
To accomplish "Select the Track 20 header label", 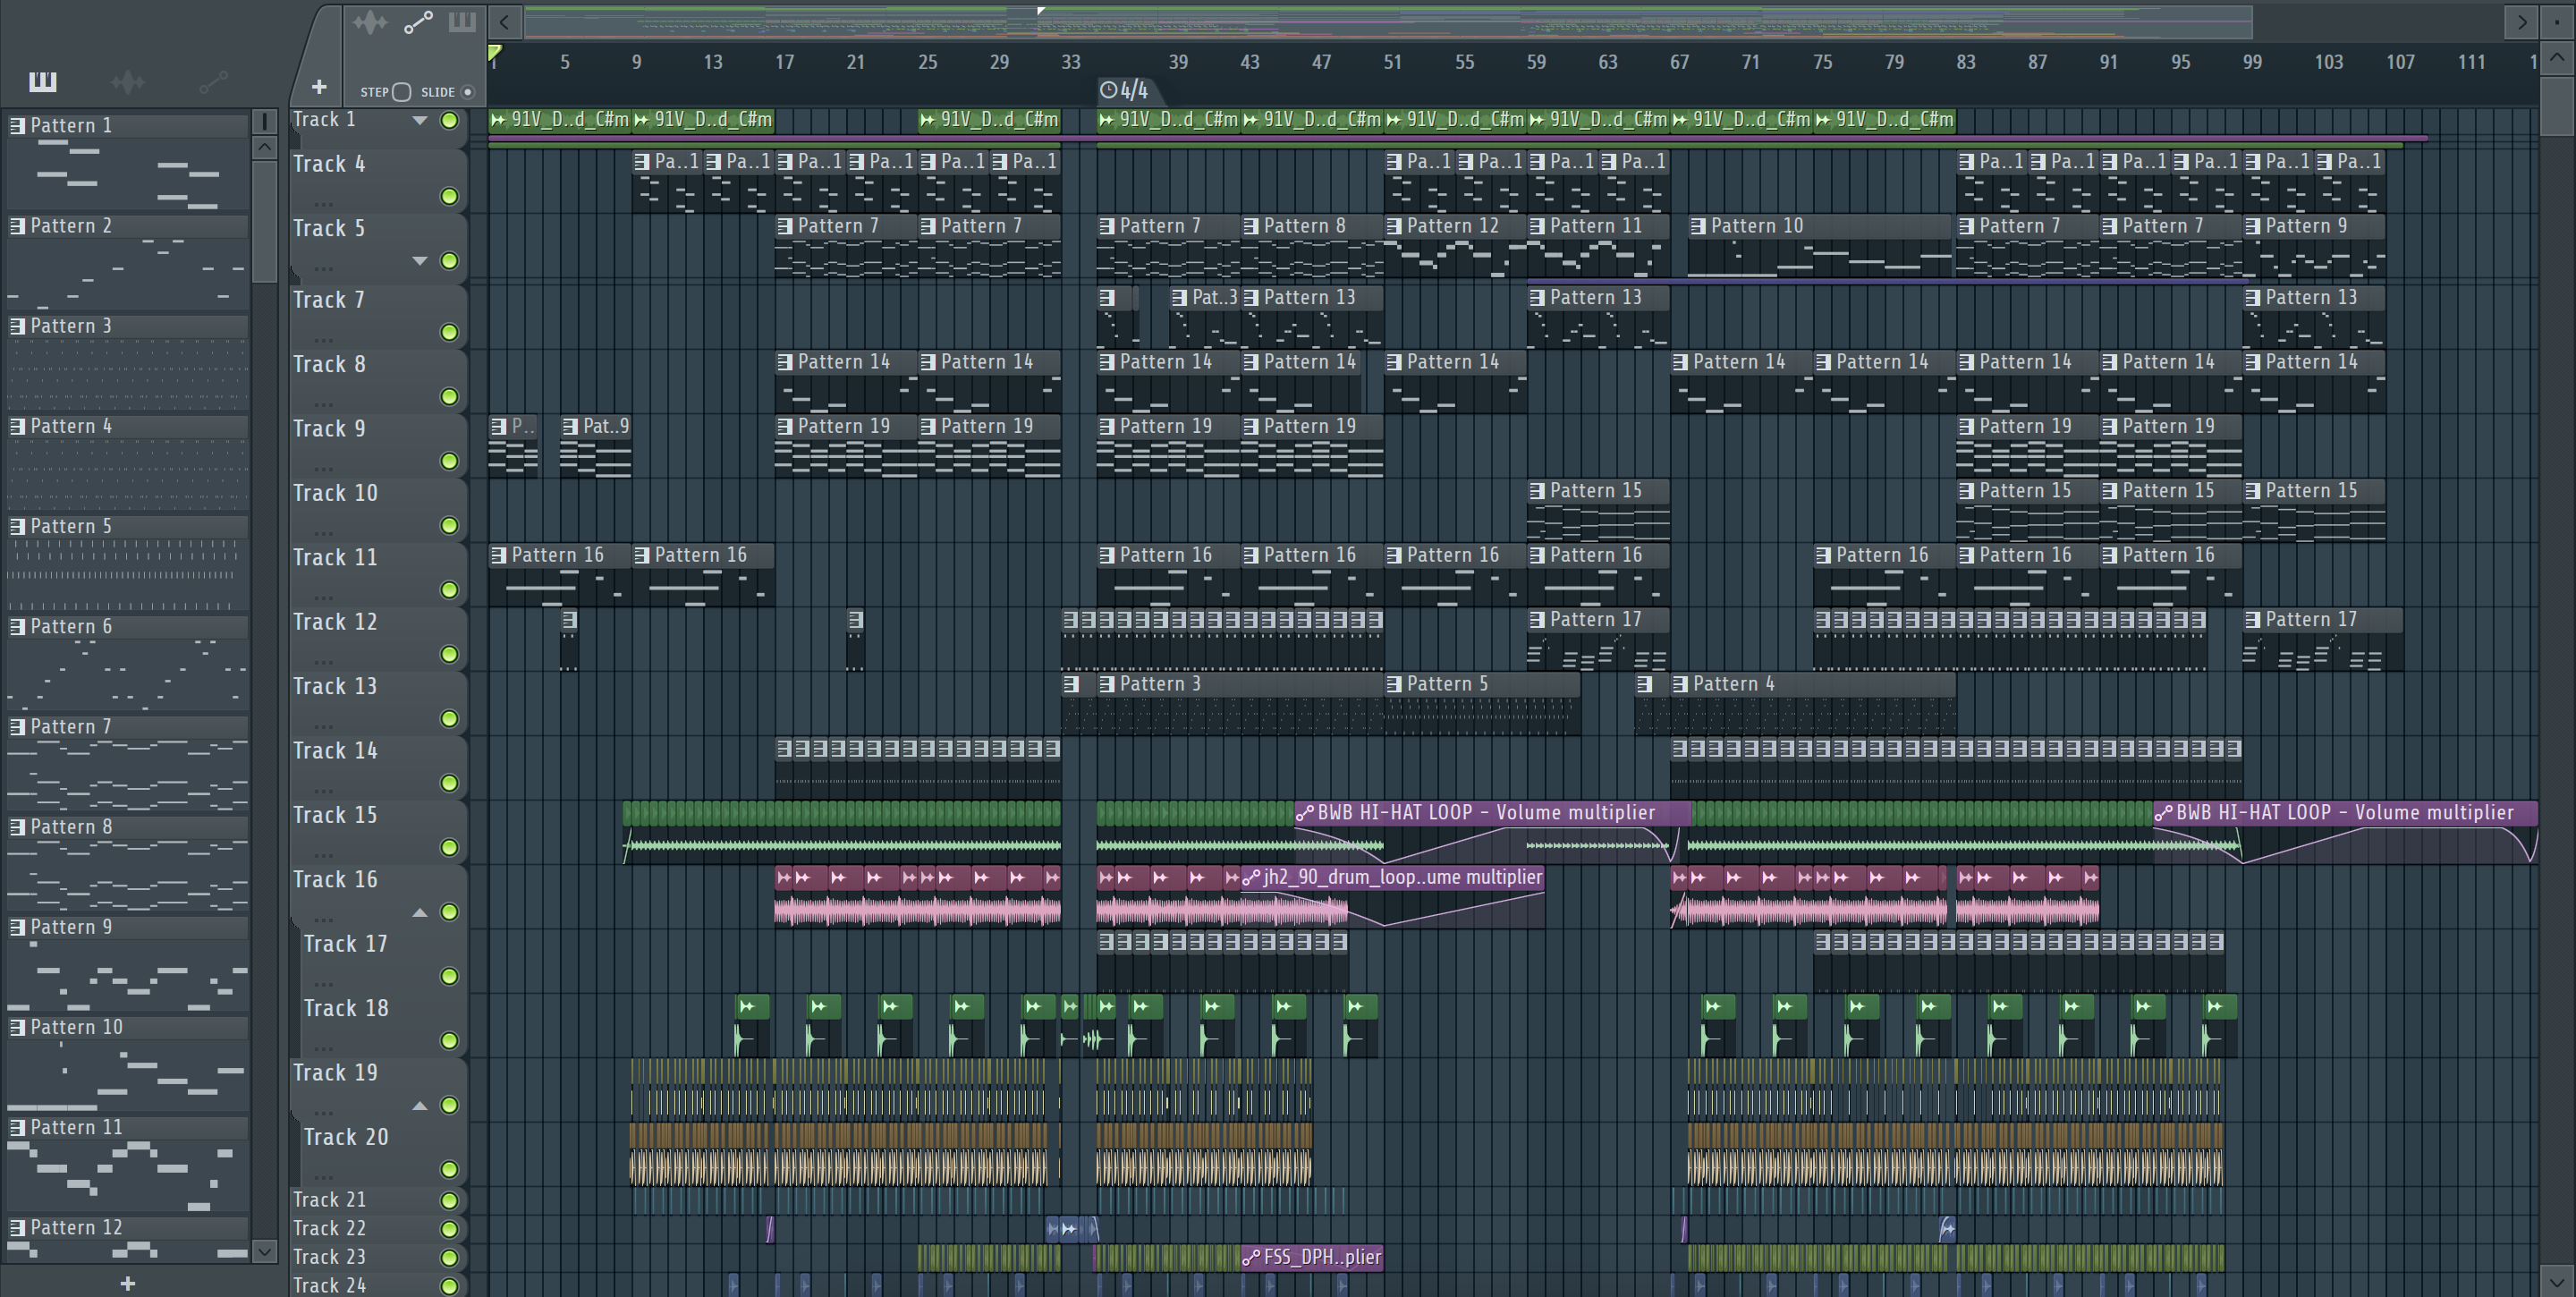I will click(x=346, y=1137).
